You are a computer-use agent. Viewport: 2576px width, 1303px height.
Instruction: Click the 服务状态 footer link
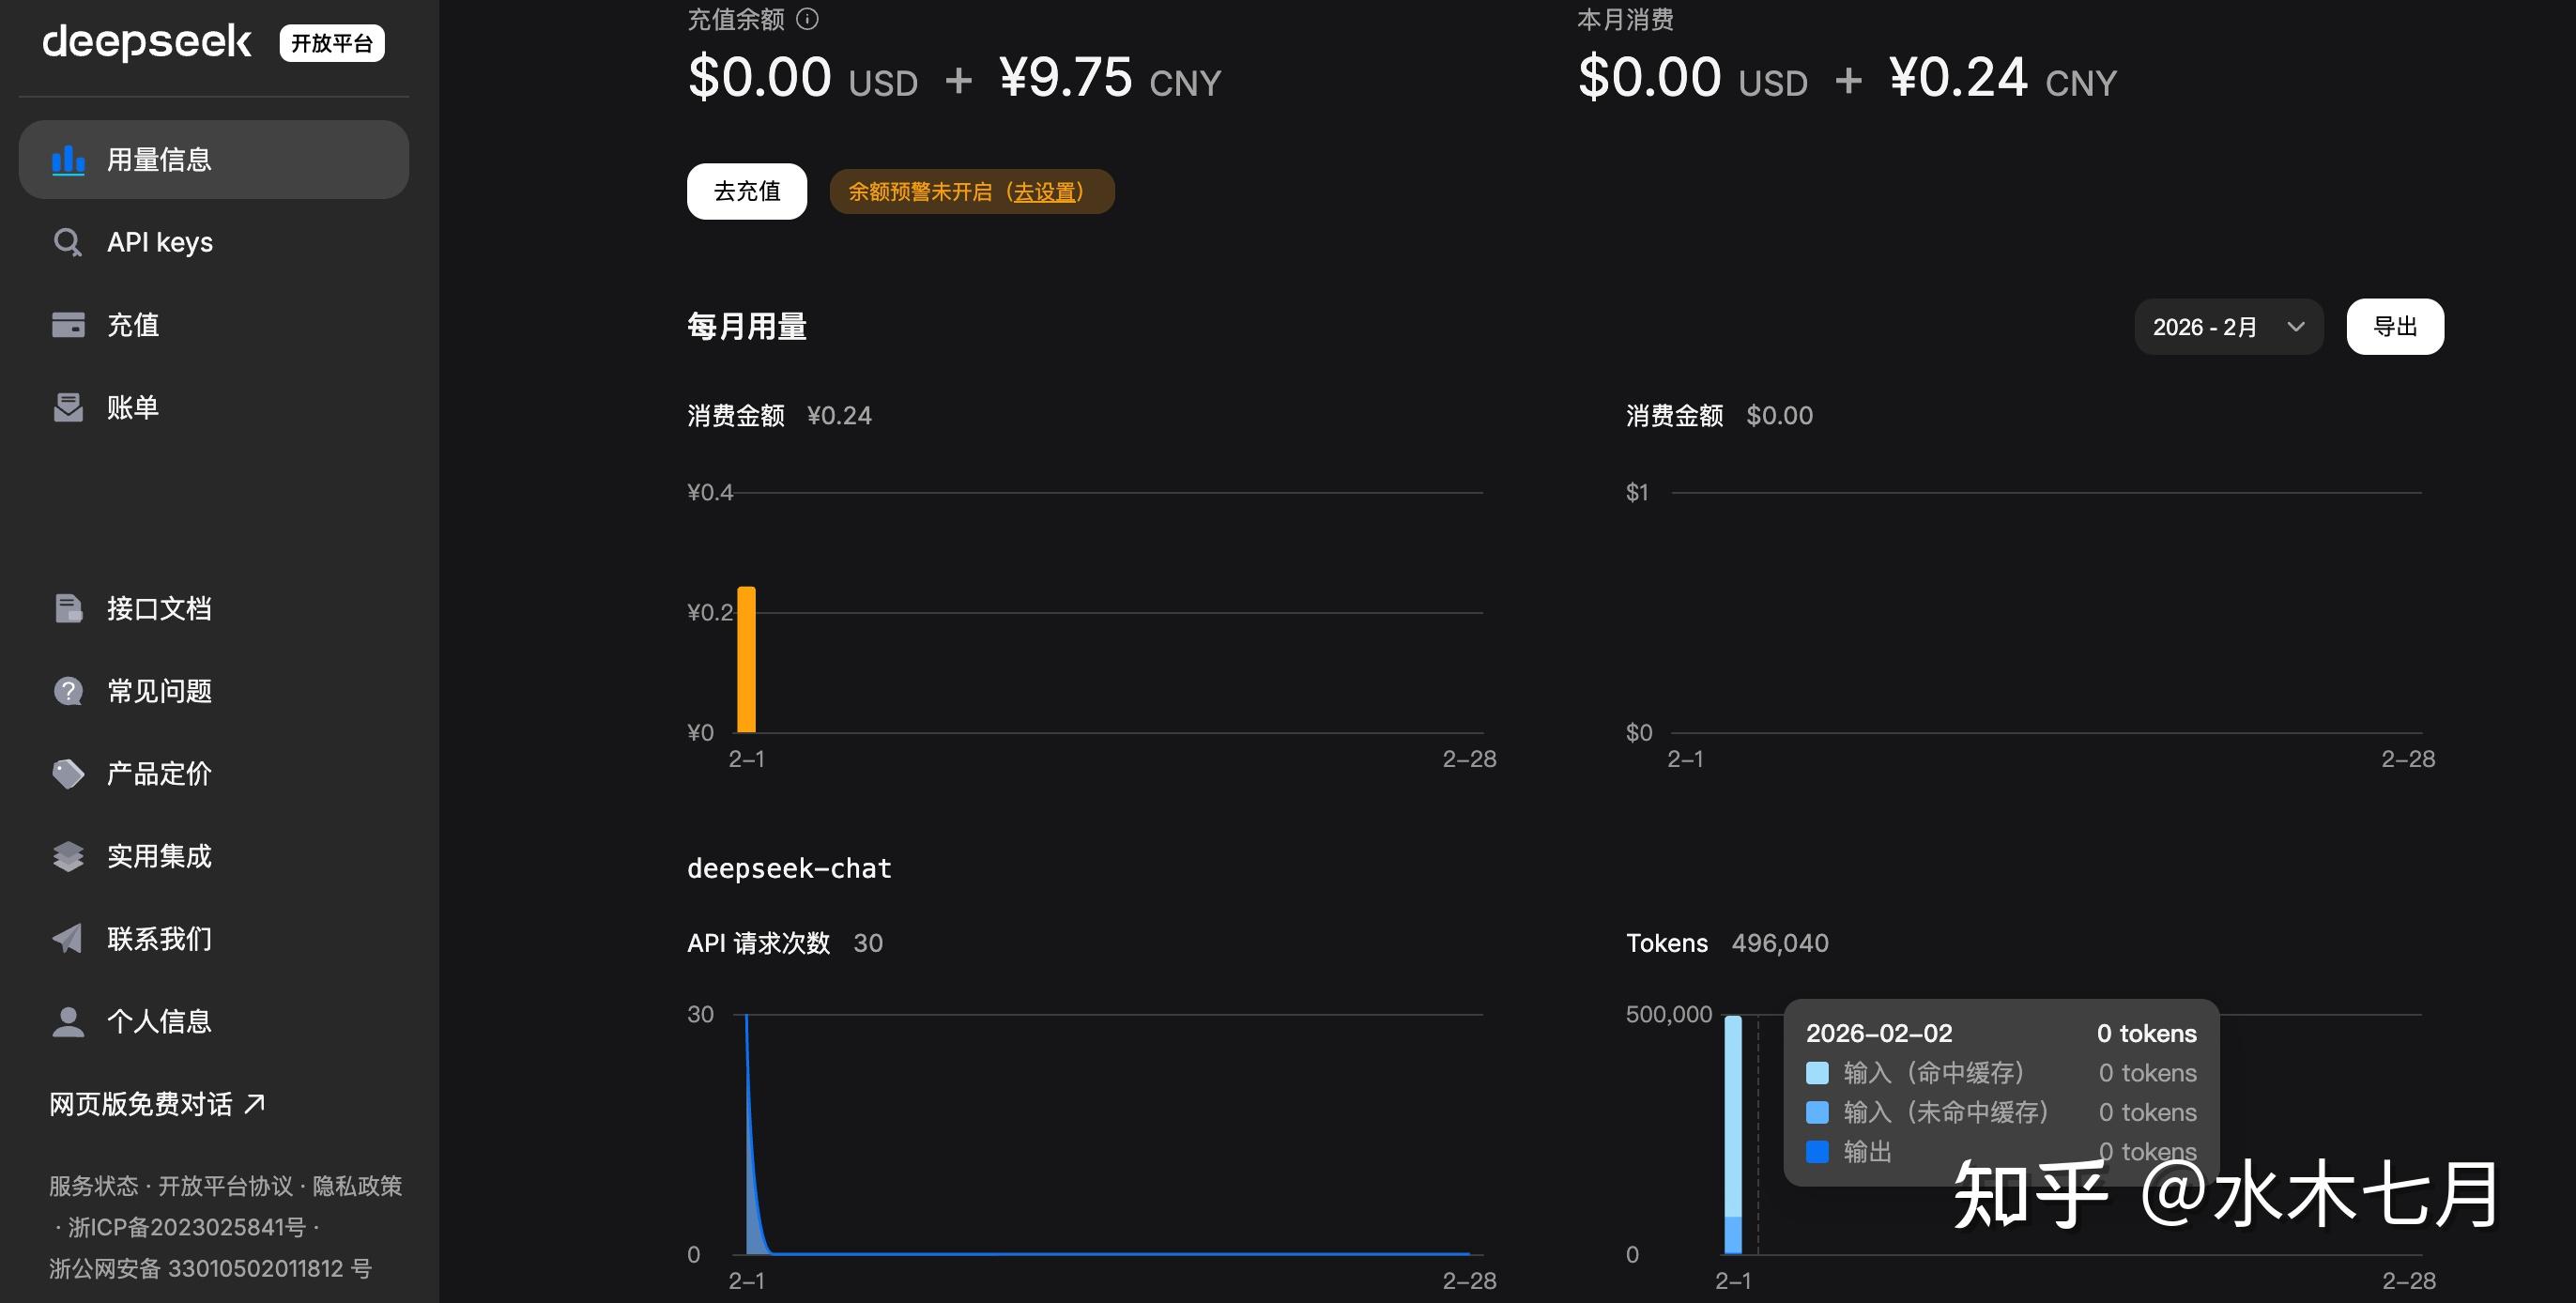pyautogui.click(x=93, y=1186)
